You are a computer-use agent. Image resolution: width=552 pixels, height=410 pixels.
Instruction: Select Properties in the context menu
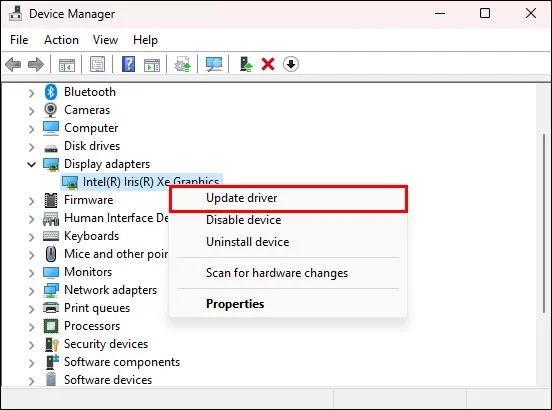235,304
